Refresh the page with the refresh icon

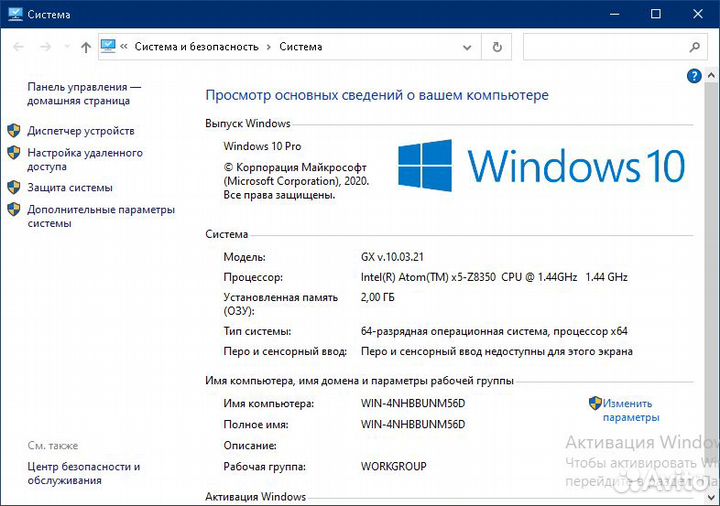point(497,46)
